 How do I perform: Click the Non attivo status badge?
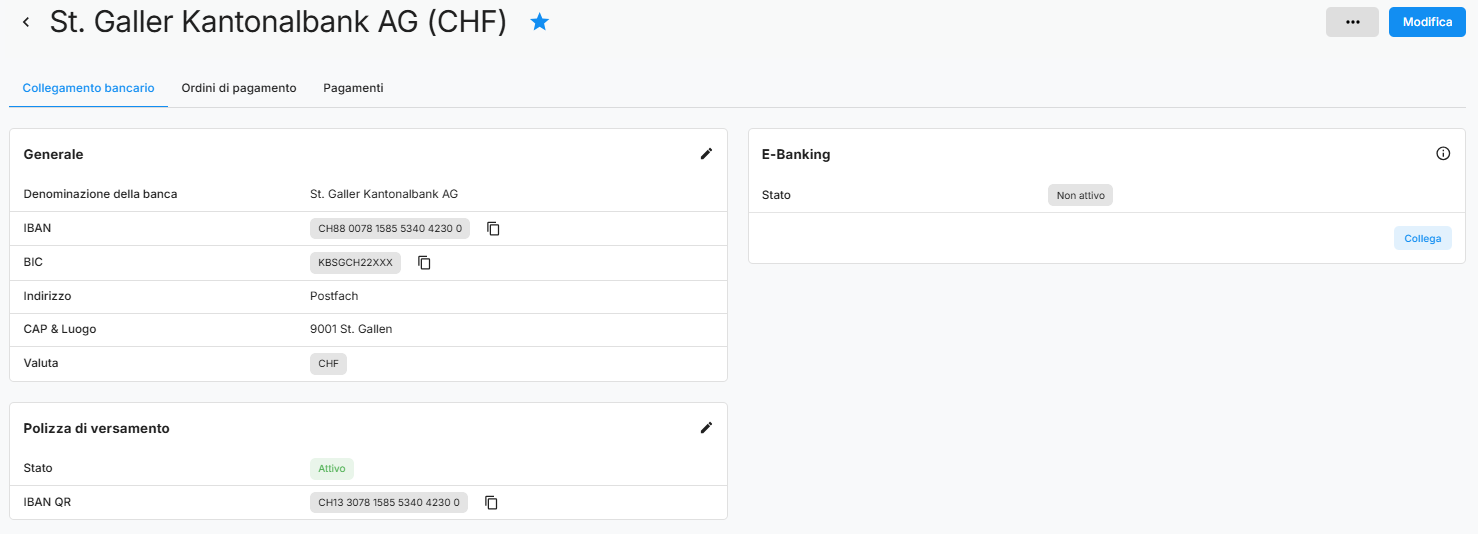[x=1080, y=196]
